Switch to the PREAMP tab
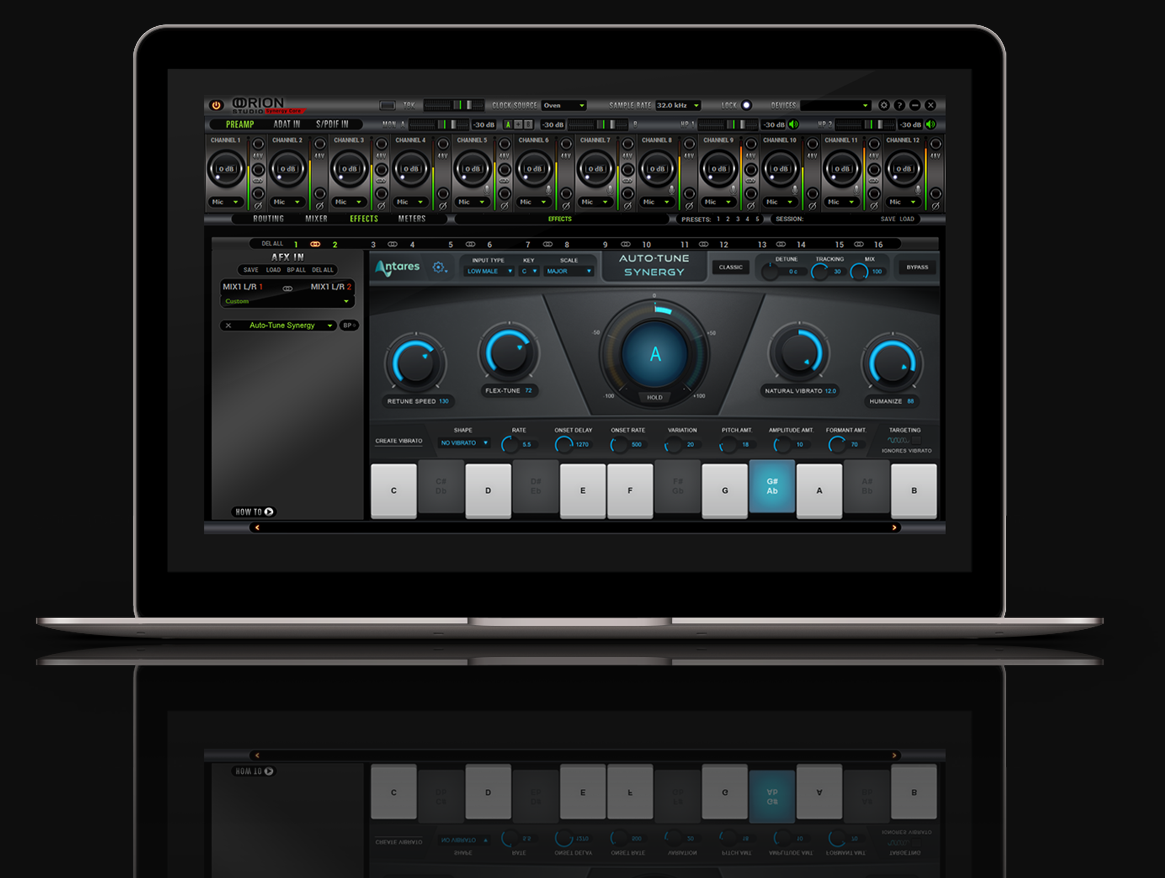Viewport: 1165px width, 878px height. tap(240, 124)
